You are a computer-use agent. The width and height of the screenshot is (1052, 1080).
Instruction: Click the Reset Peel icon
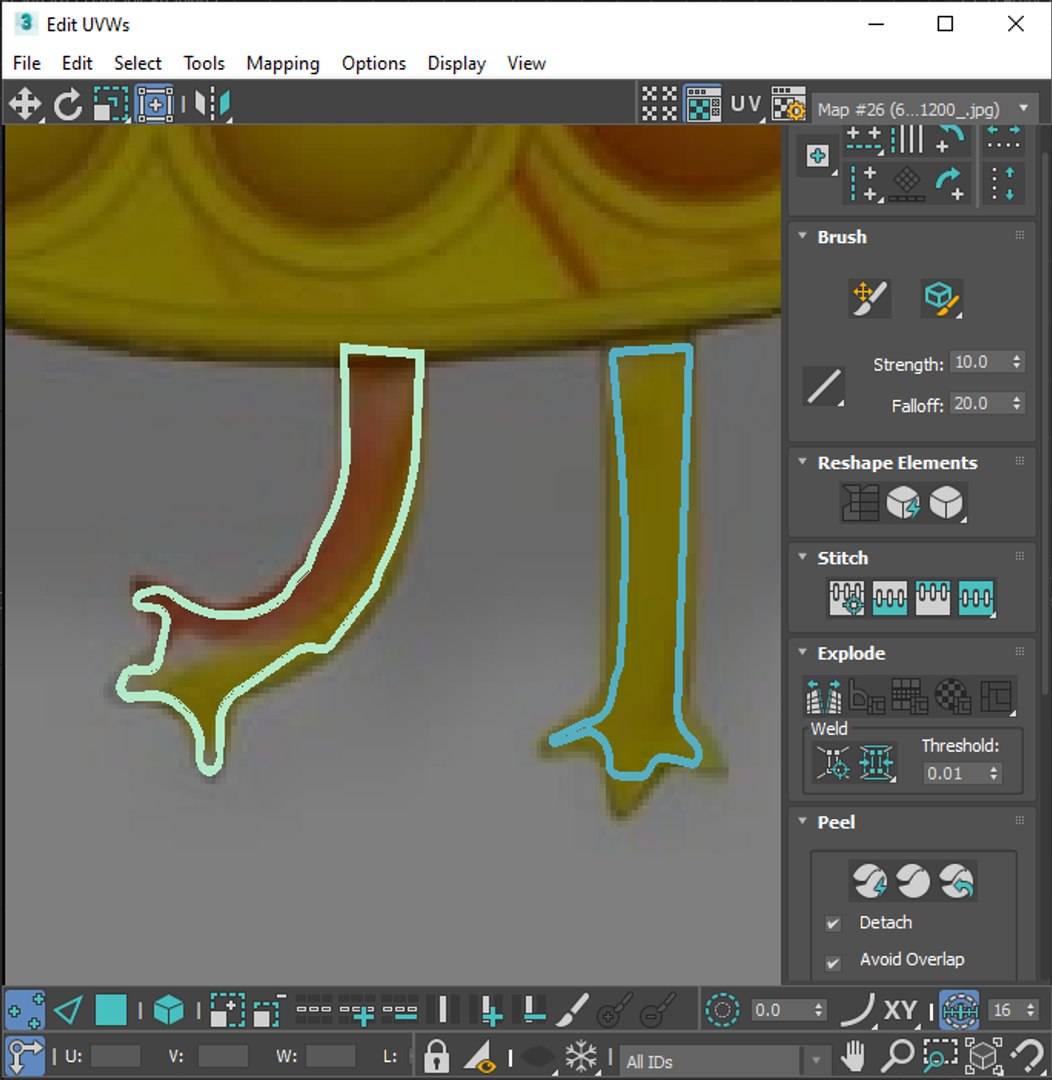point(957,880)
